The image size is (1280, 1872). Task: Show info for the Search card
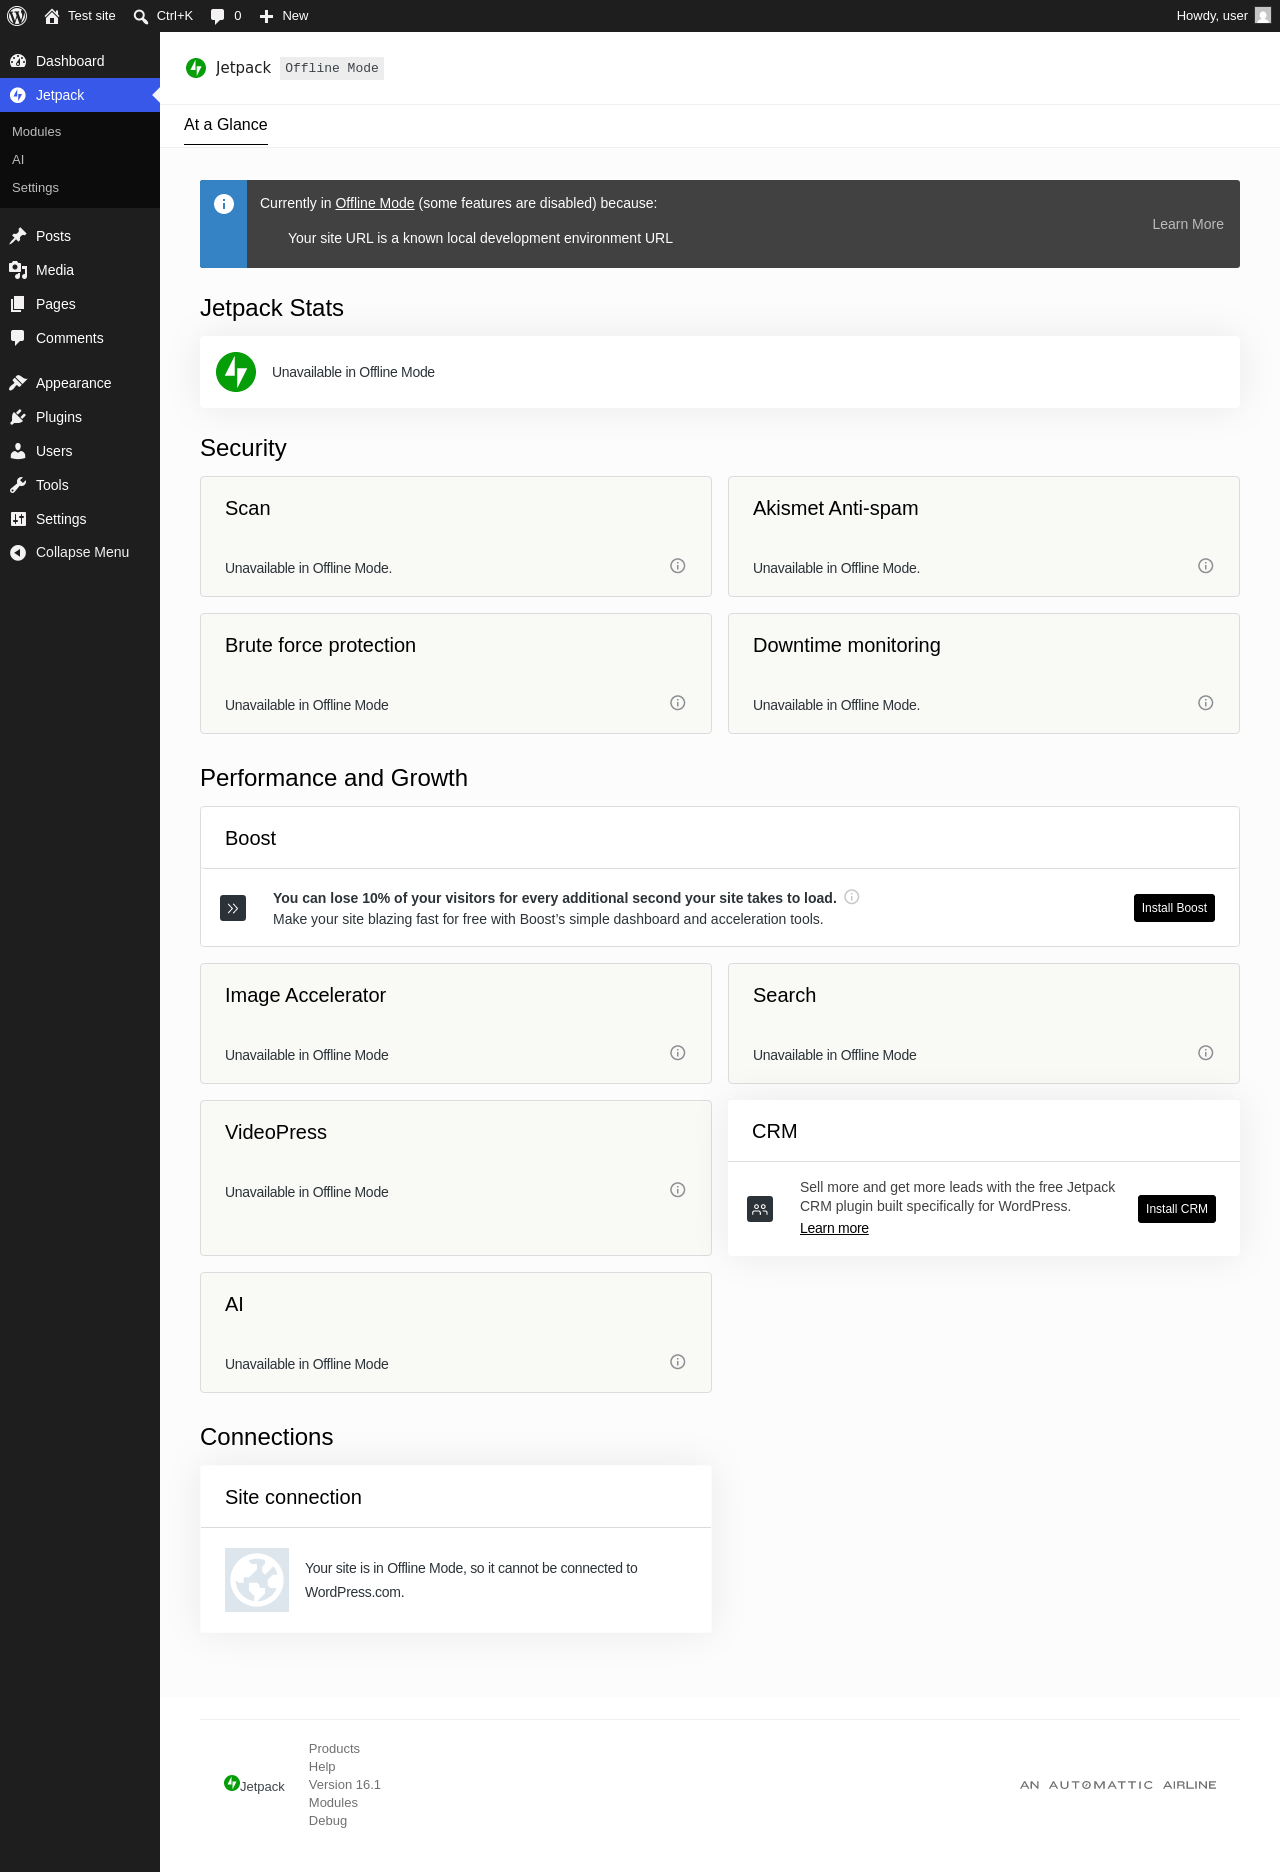[x=1206, y=1053]
